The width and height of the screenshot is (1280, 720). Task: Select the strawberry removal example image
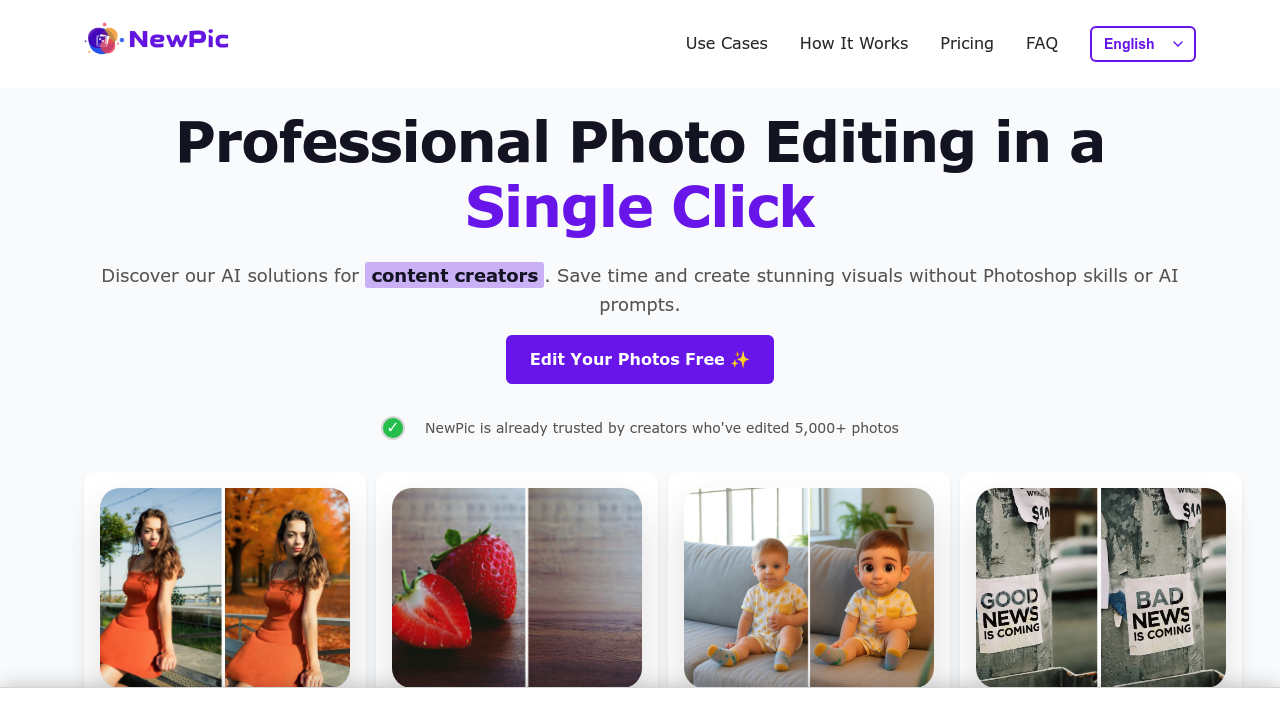pyautogui.click(x=517, y=588)
